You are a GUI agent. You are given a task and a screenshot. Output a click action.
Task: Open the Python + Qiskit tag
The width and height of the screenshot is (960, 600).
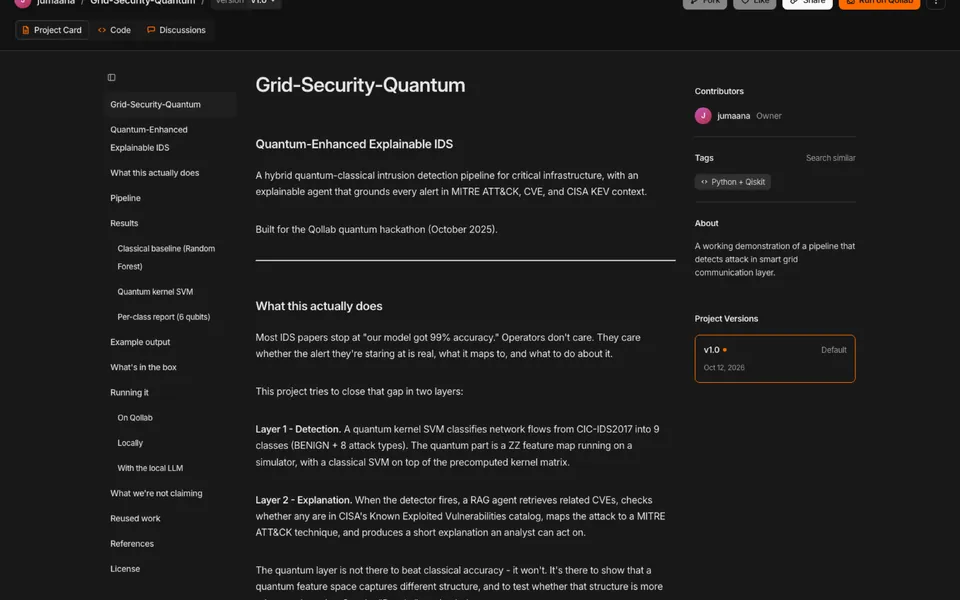732,182
